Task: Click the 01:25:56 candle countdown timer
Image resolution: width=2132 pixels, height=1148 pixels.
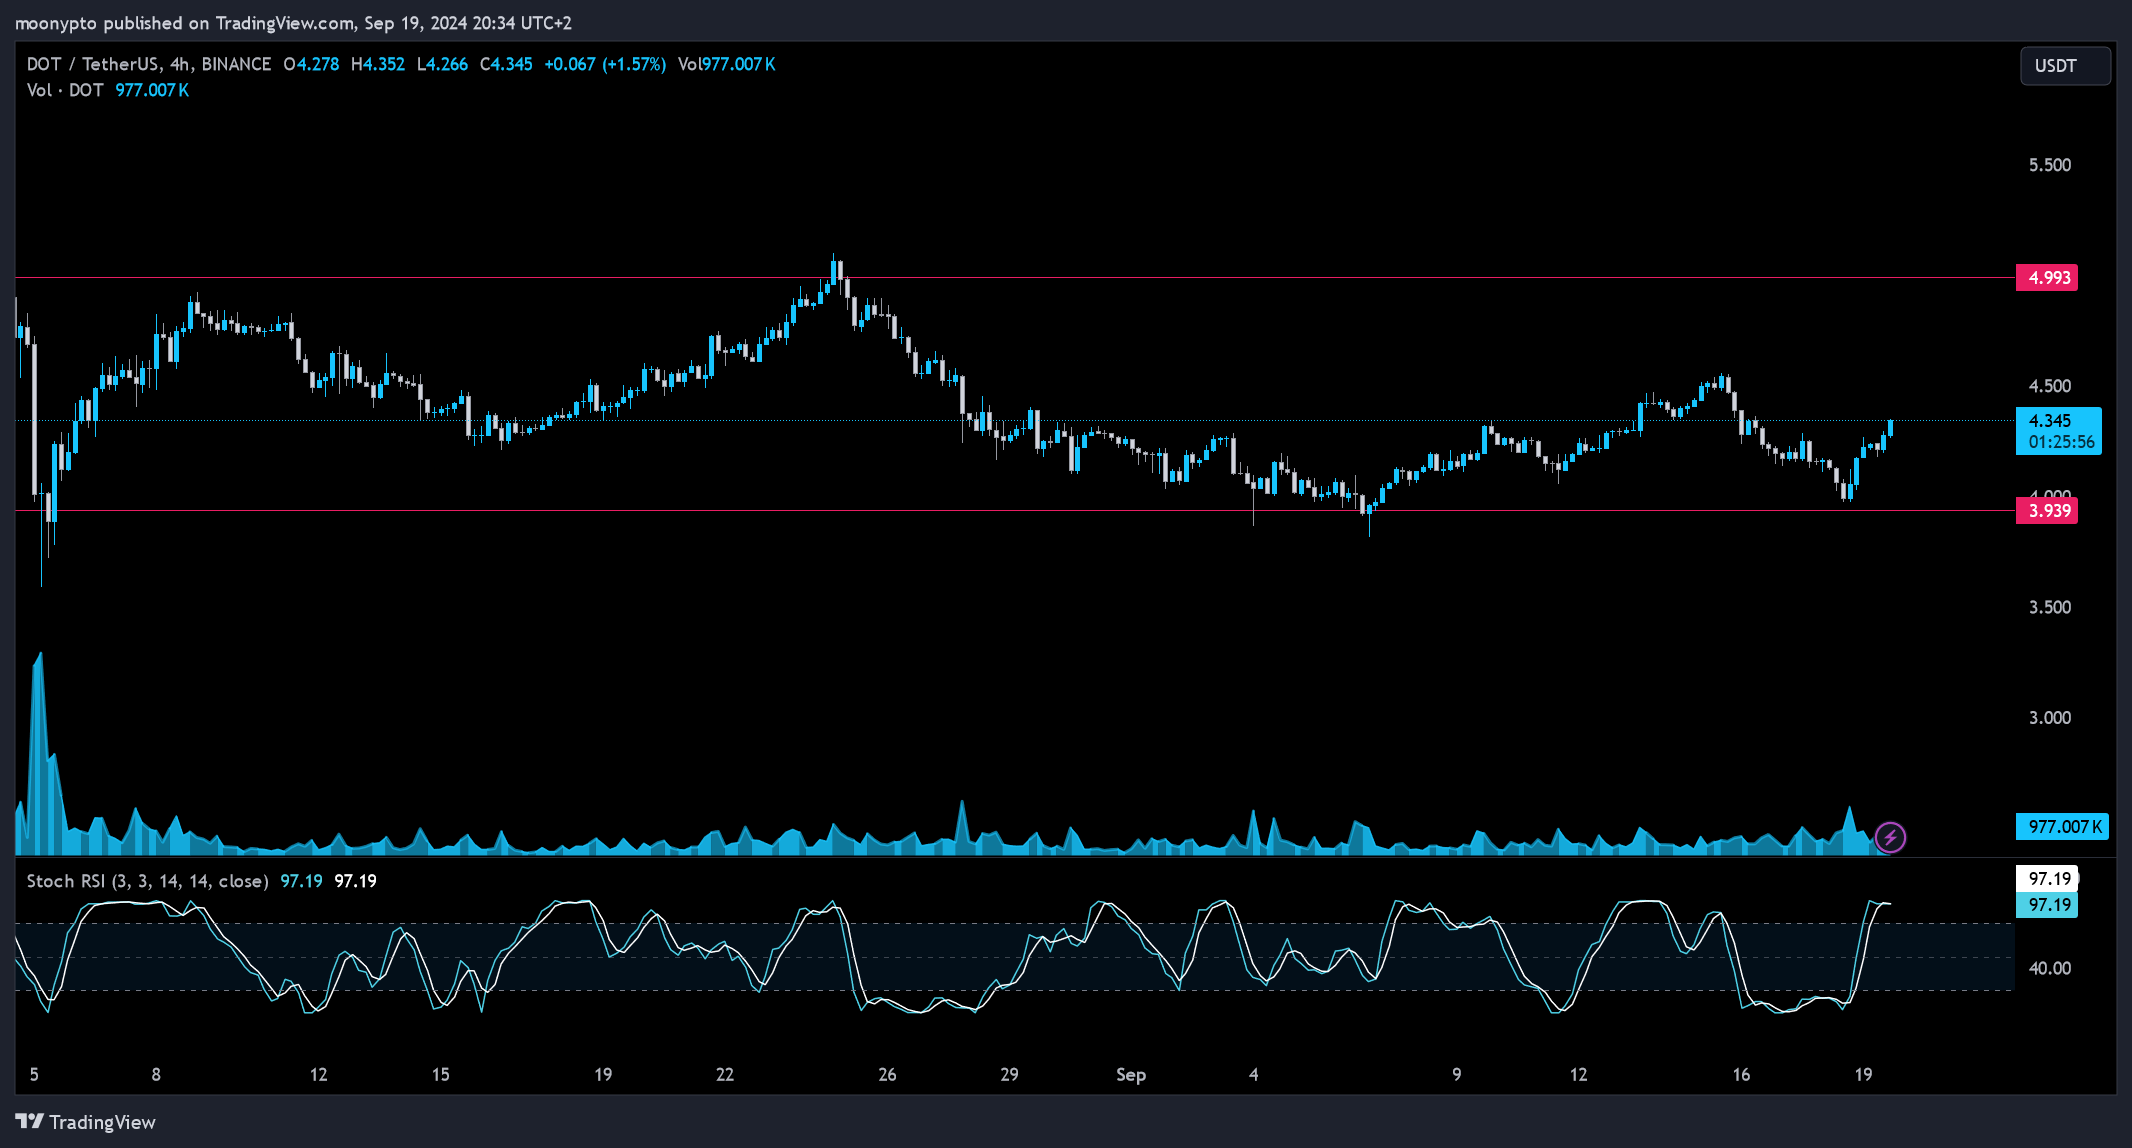Action: click(2062, 442)
